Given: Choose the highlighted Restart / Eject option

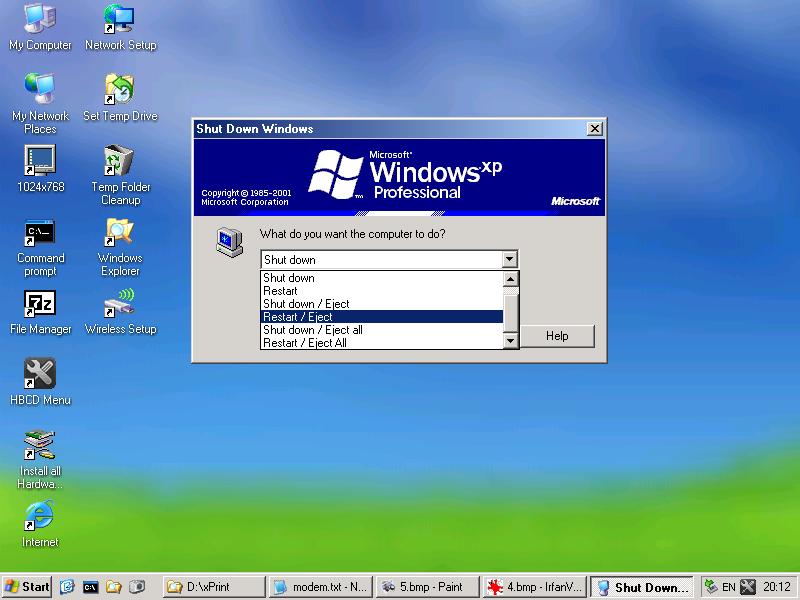Looking at the screenshot, I should (382, 317).
